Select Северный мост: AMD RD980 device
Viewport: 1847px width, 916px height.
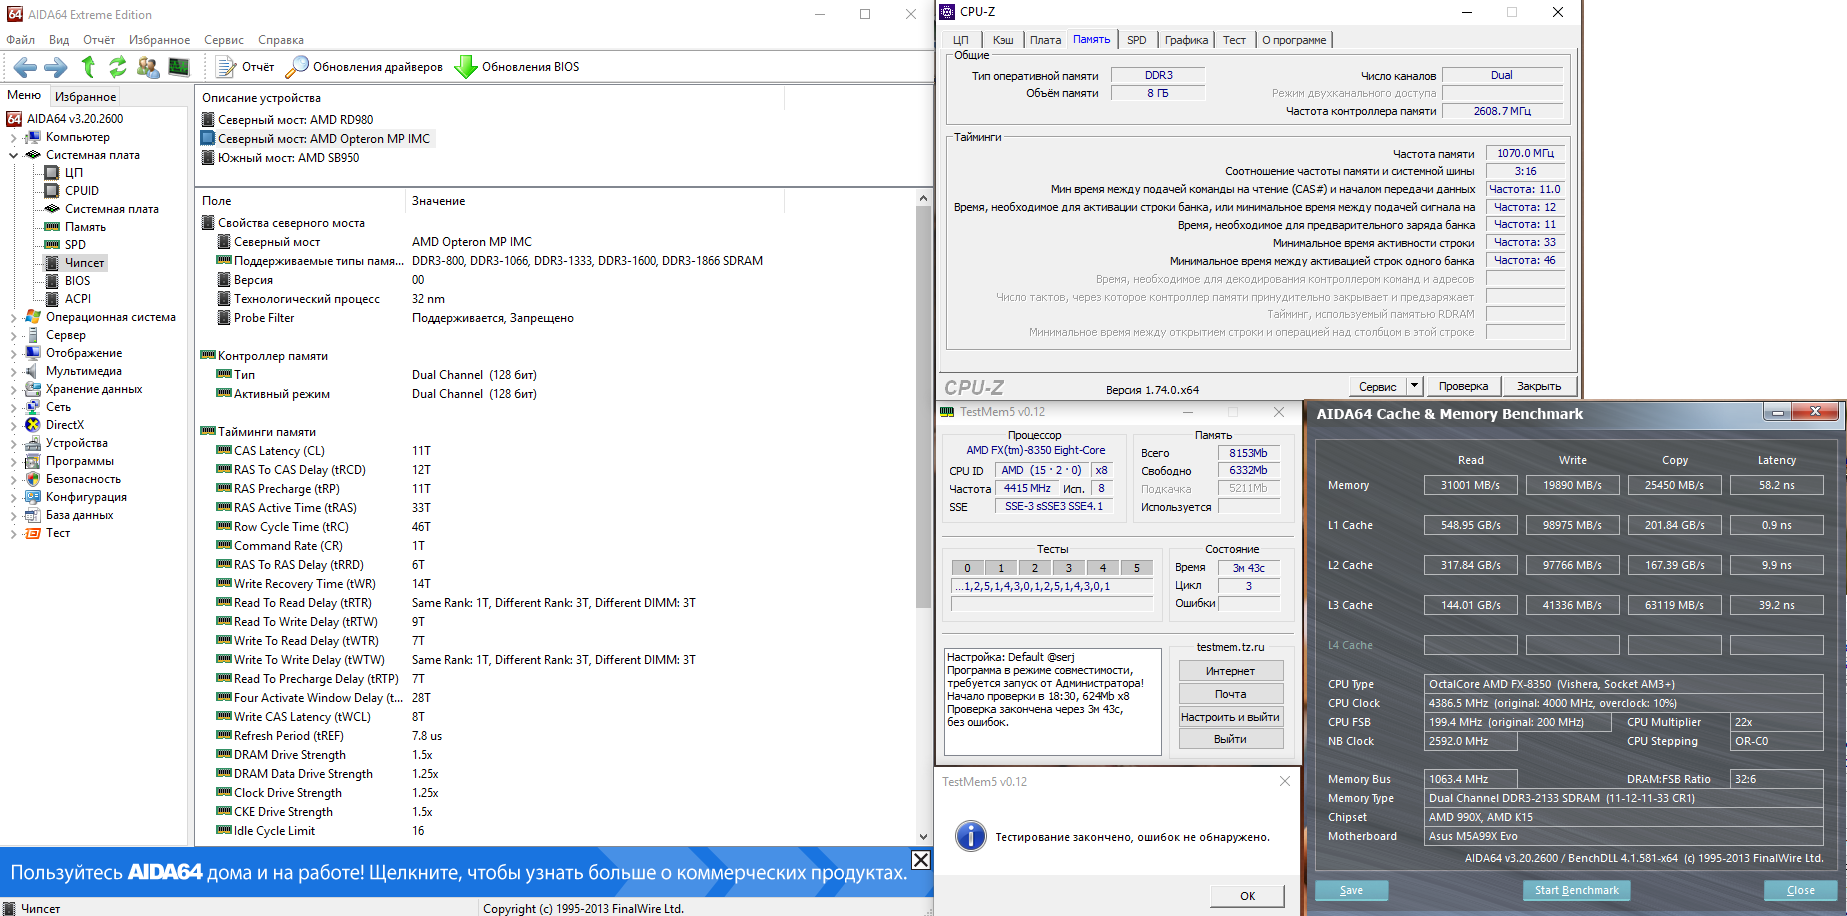point(295,120)
